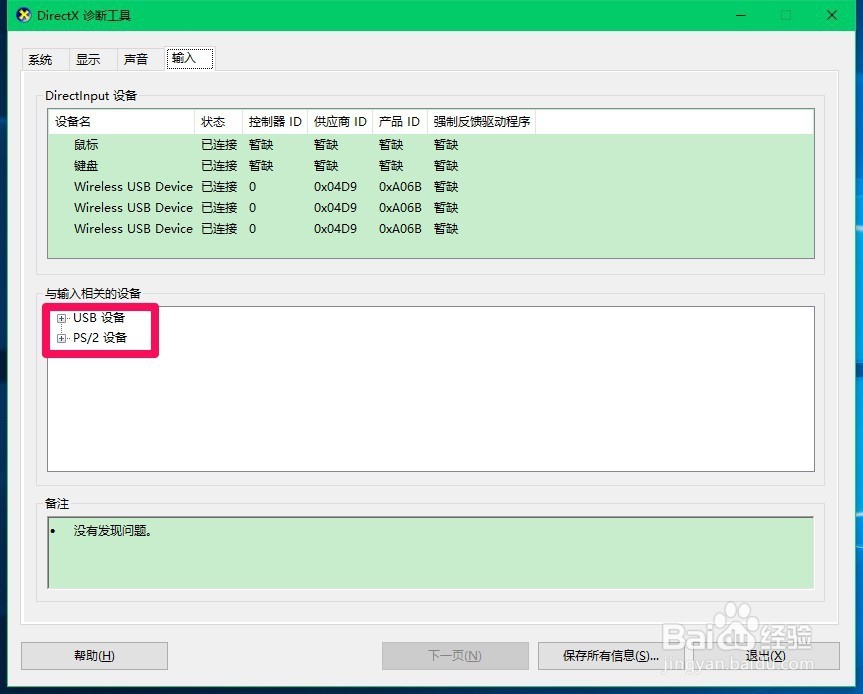
Task: Click vendor ID 0x04D9 in second Wireless row
Action: (x=335, y=207)
